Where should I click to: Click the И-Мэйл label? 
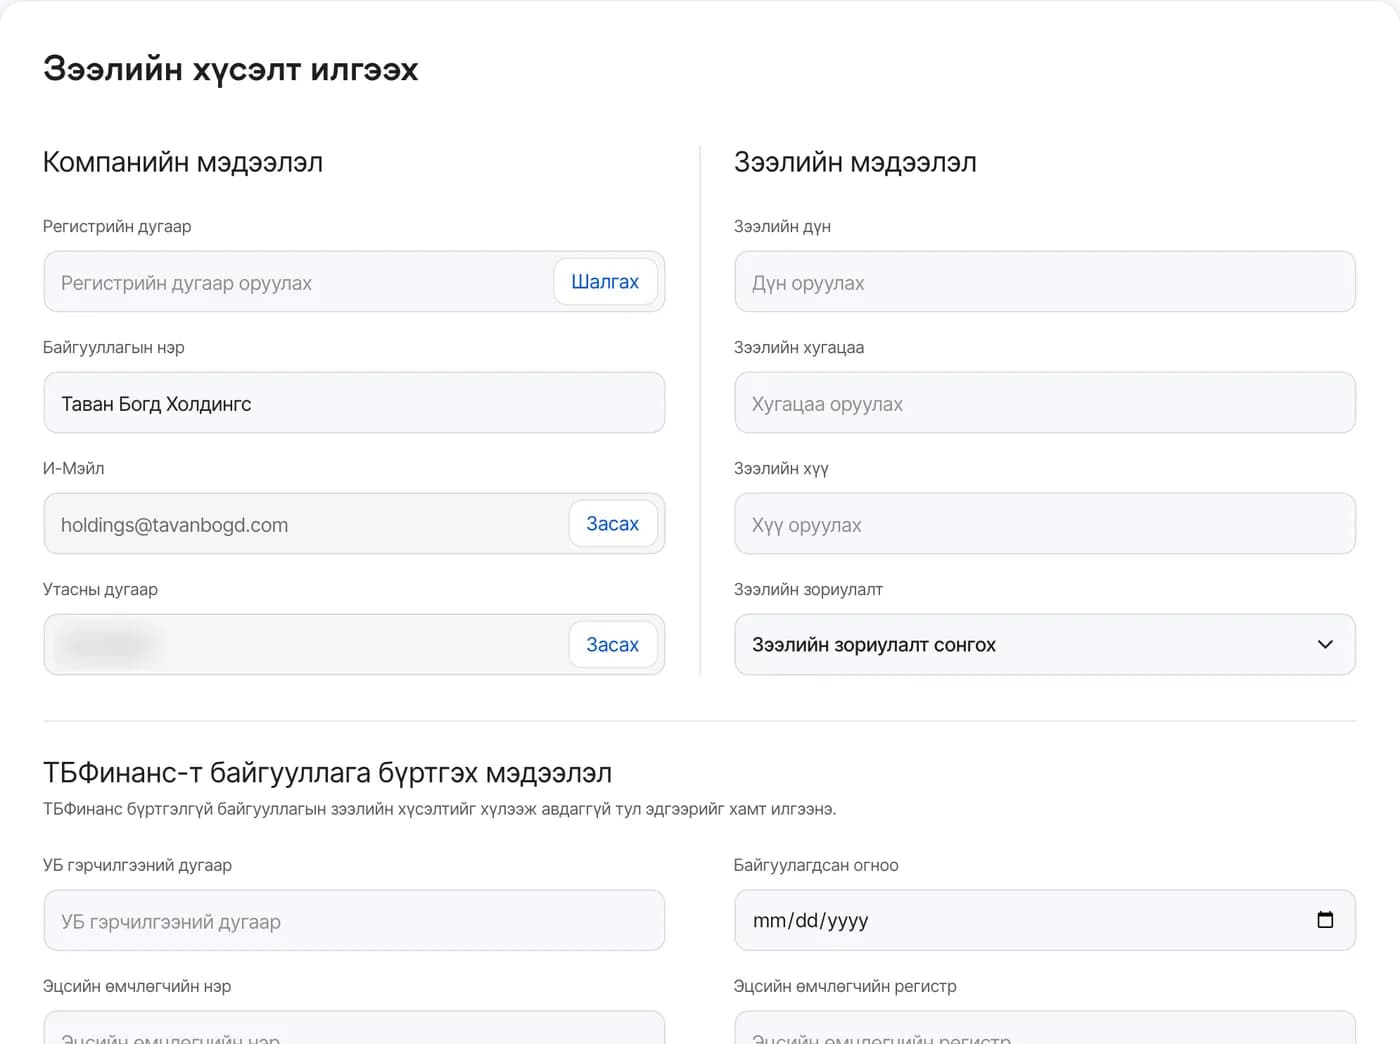tap(73, 468)
